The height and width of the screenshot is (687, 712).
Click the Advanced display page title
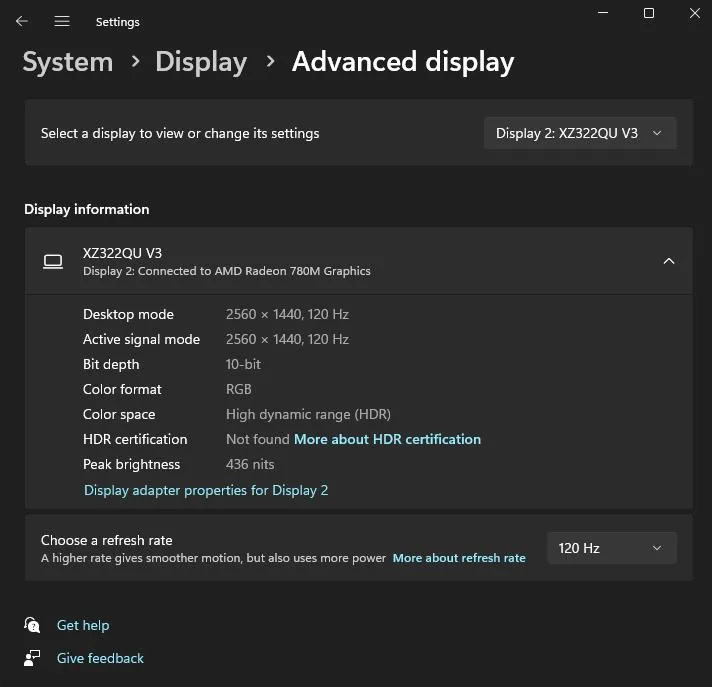coord(403,62)
